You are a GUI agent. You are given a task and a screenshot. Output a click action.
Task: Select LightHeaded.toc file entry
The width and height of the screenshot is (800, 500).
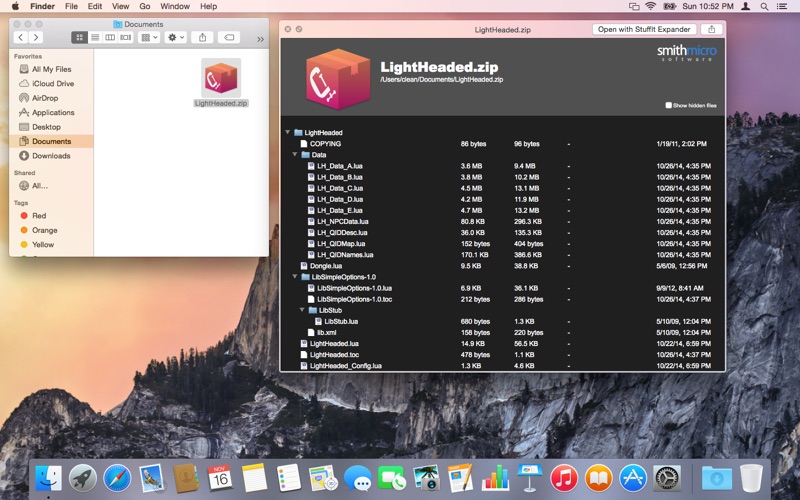(334, 355)
